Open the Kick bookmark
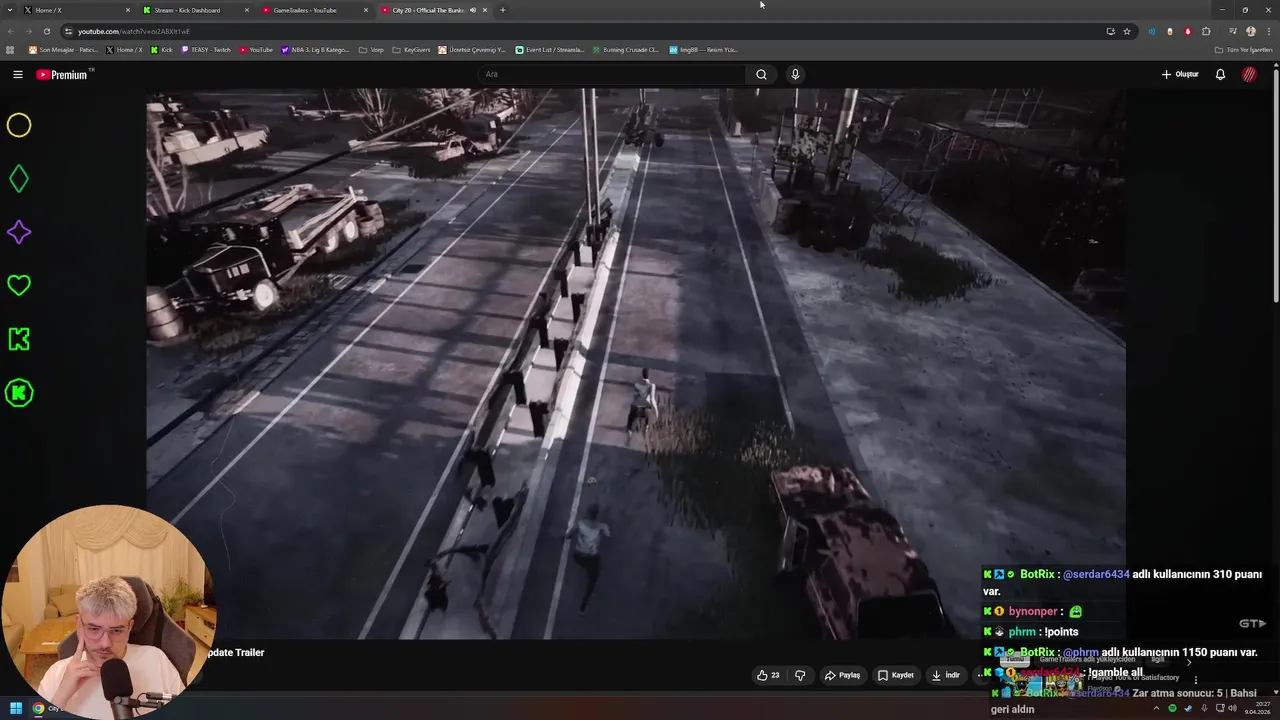This screenshot has width=1280, height=720. coord(161,49)
